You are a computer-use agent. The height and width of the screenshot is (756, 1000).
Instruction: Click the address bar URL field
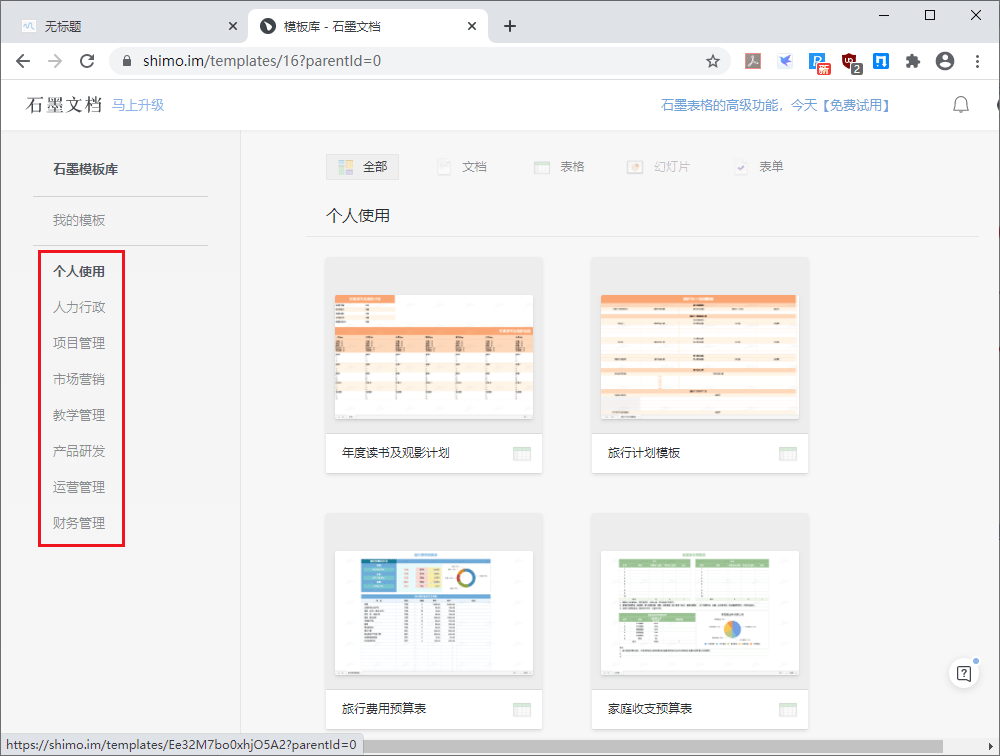(400, 61)
